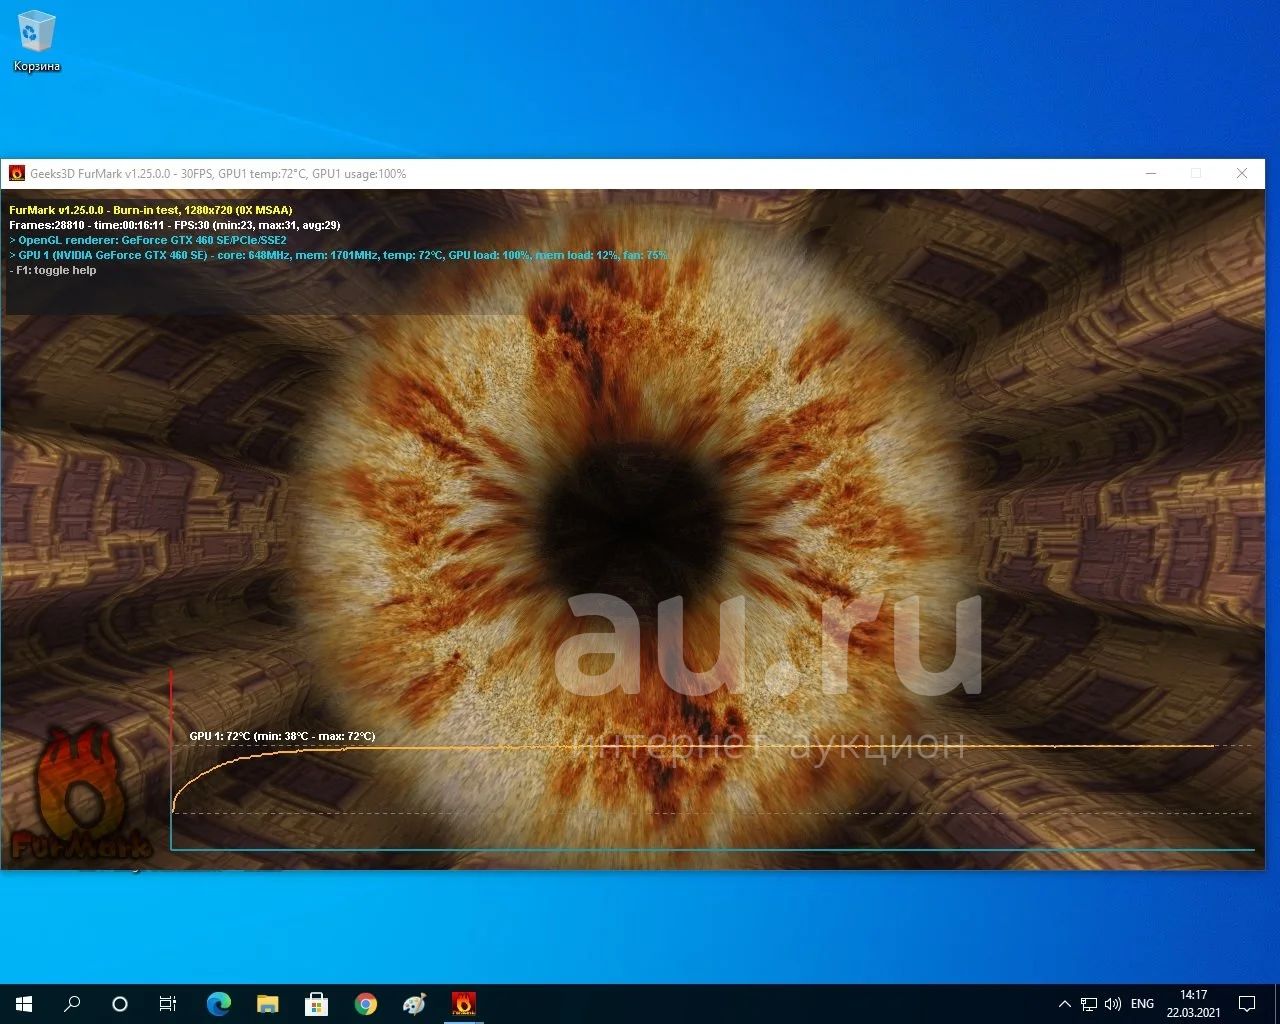Switch the ENG input language indicator

point(1142,1003)
